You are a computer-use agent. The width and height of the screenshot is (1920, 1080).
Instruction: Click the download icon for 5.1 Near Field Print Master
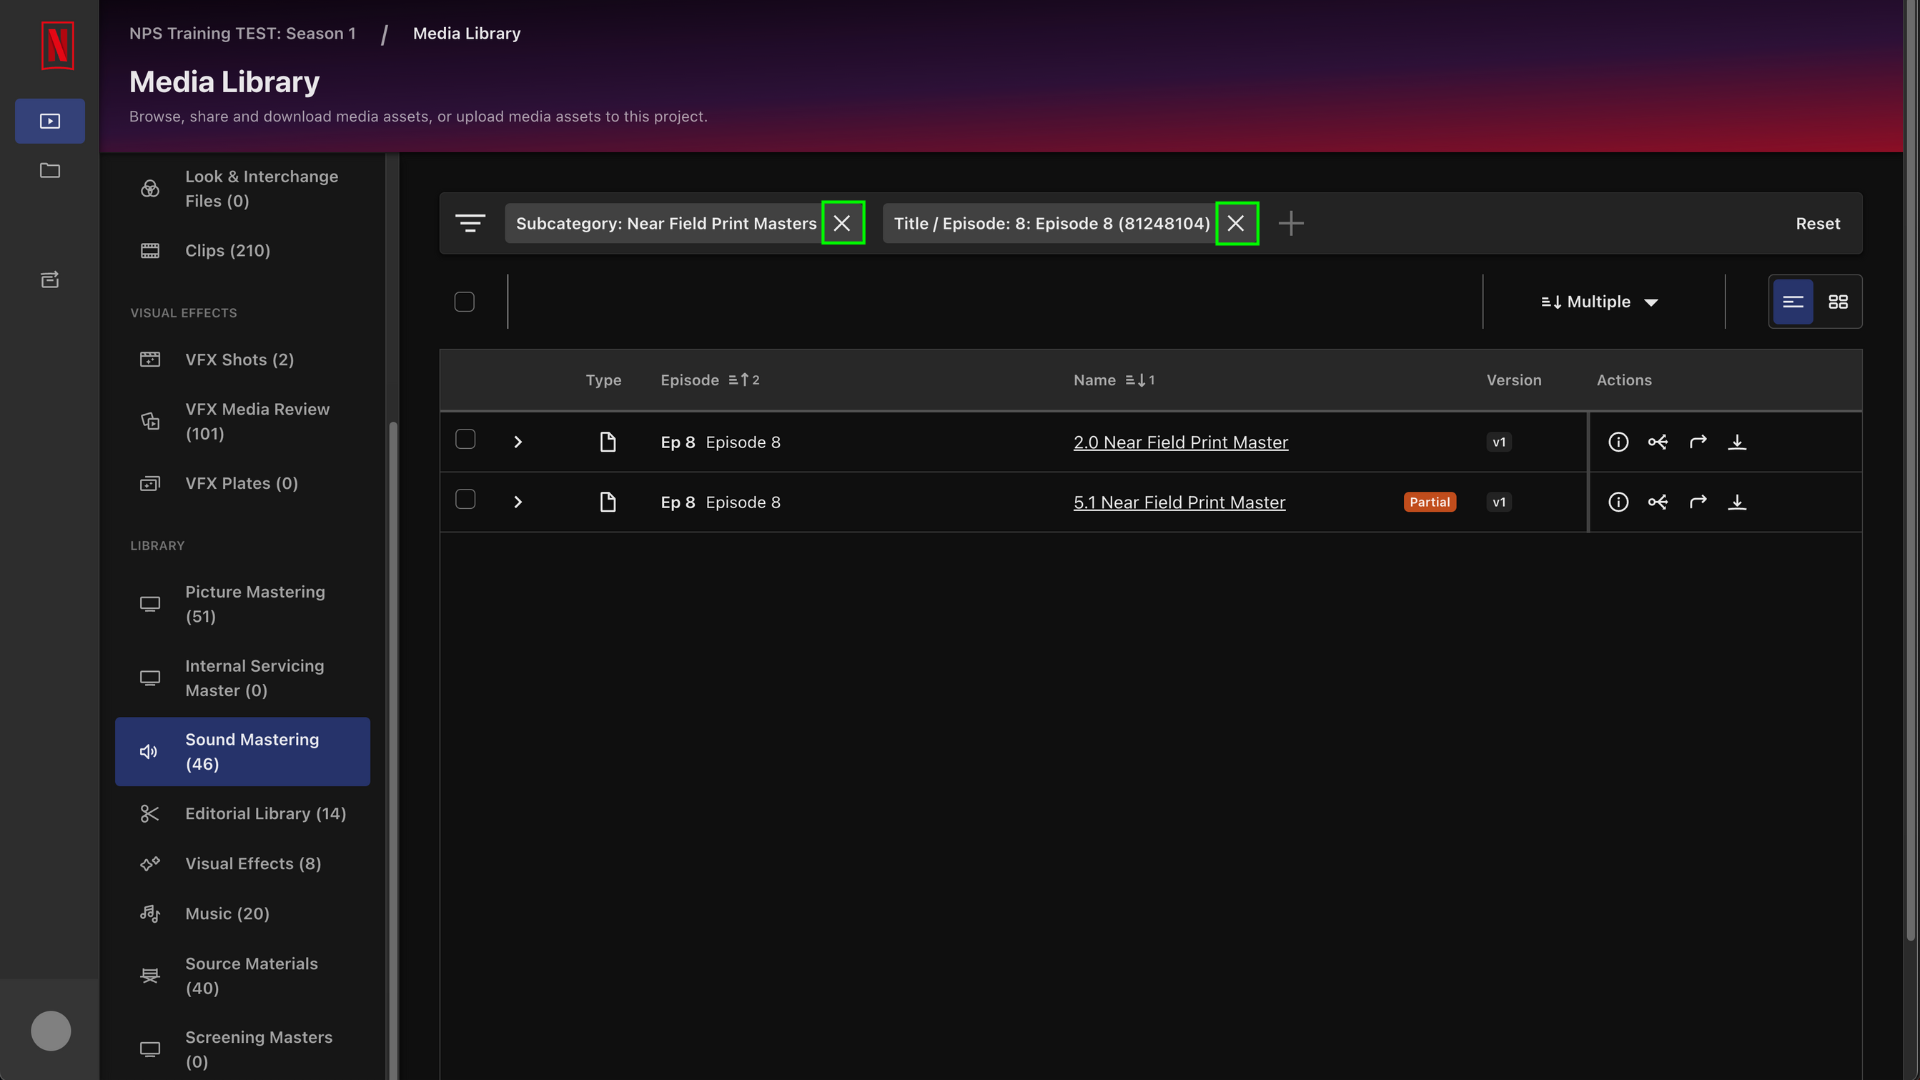click(x=1737, y=502)
